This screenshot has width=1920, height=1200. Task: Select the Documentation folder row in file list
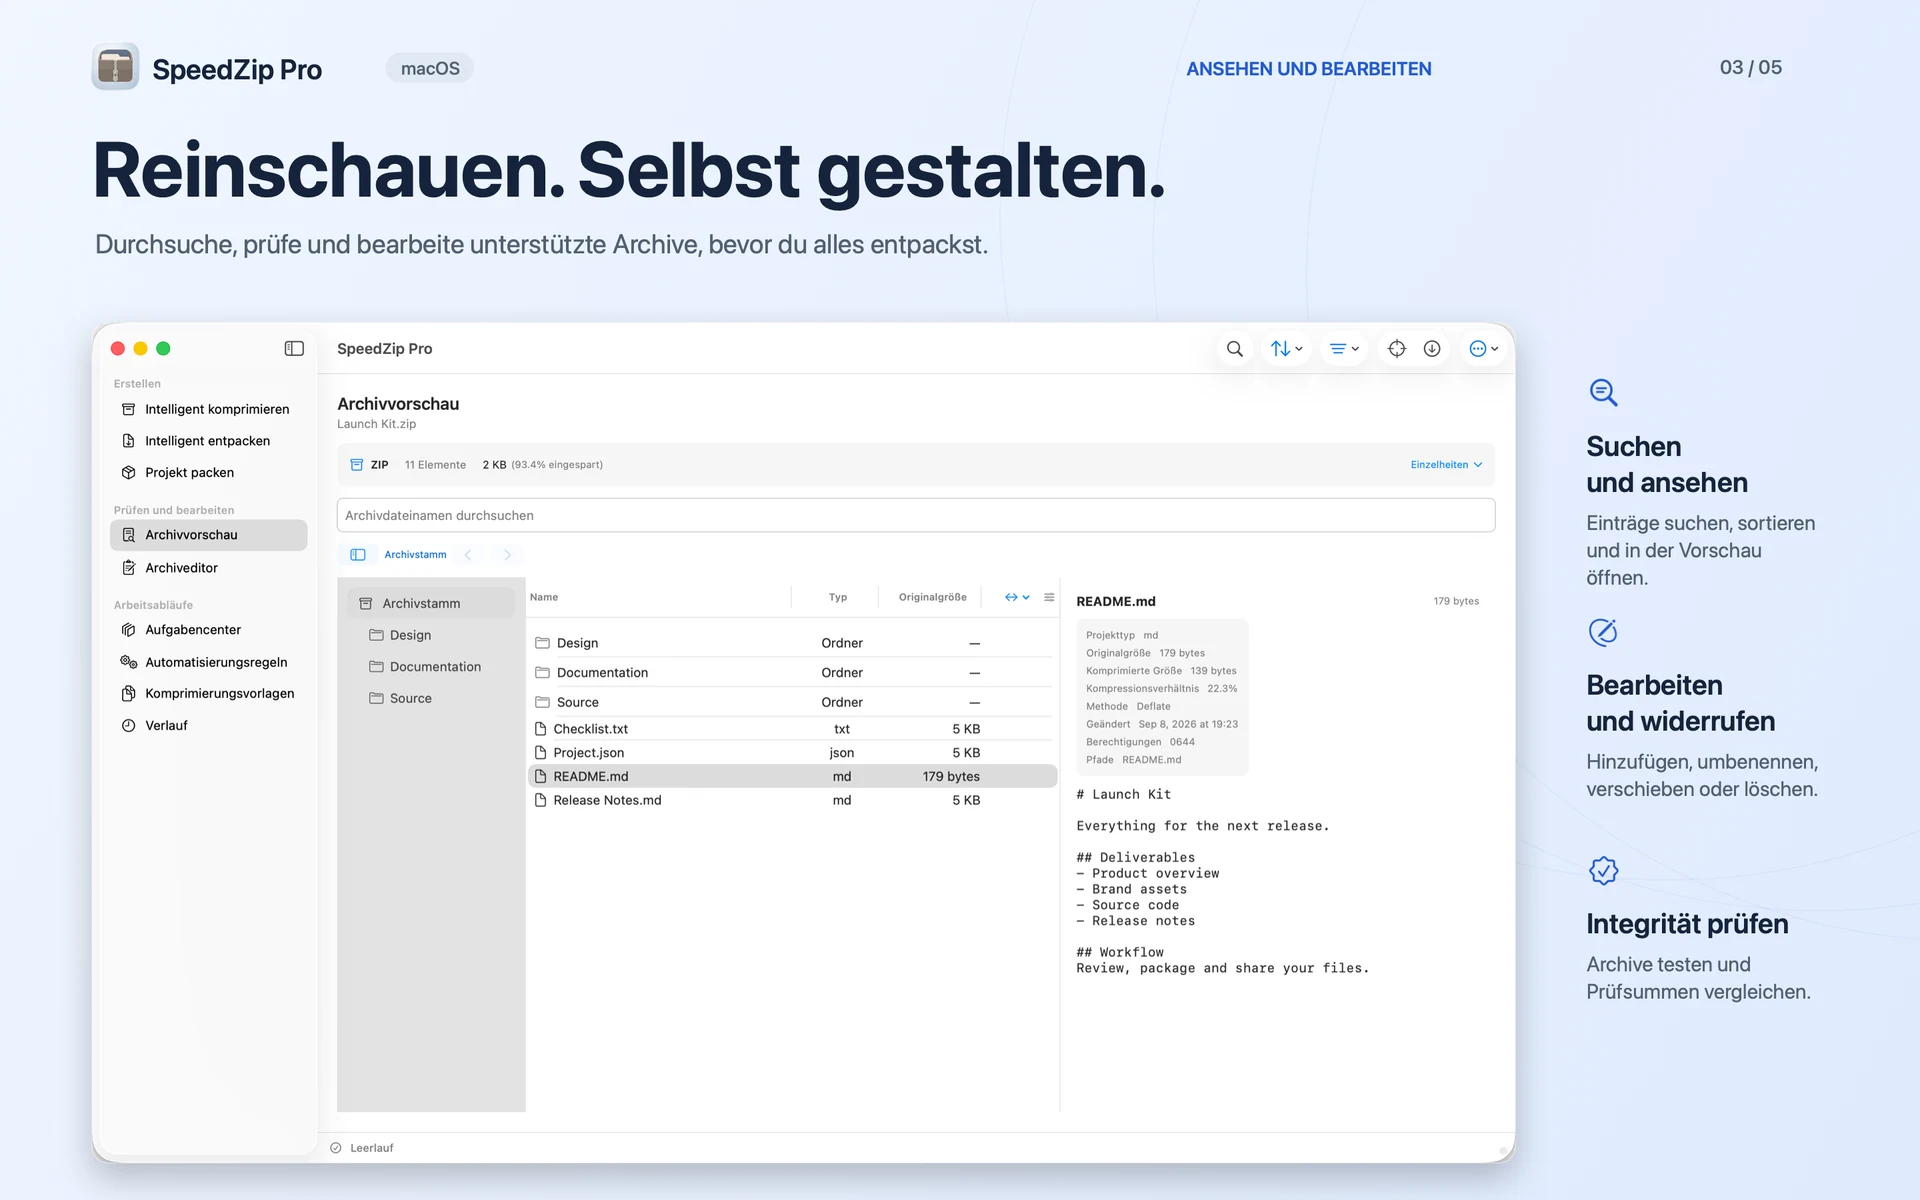coord(792,673)
